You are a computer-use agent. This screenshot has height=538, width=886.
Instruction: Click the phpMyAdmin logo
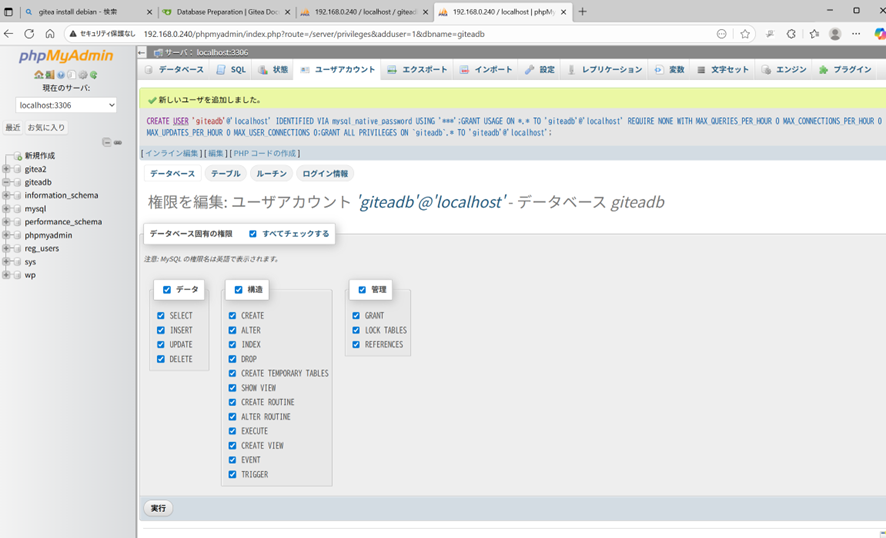[66, 56]
